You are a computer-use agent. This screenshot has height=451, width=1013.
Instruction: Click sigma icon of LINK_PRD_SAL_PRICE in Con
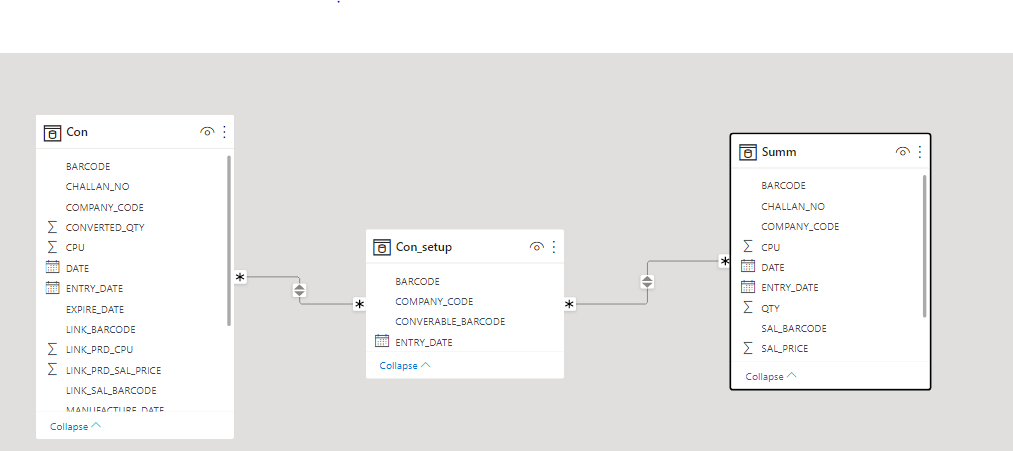point(52,370)
